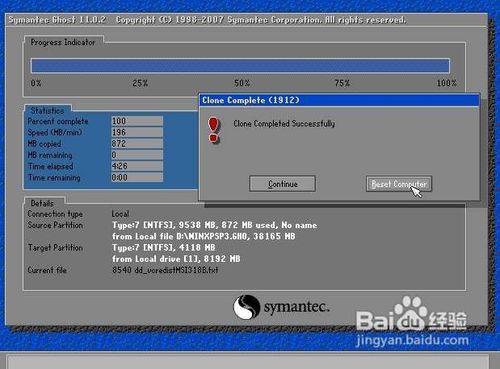
Task: Click the 0% progress scale marker
Action: [x=36, y=83]
